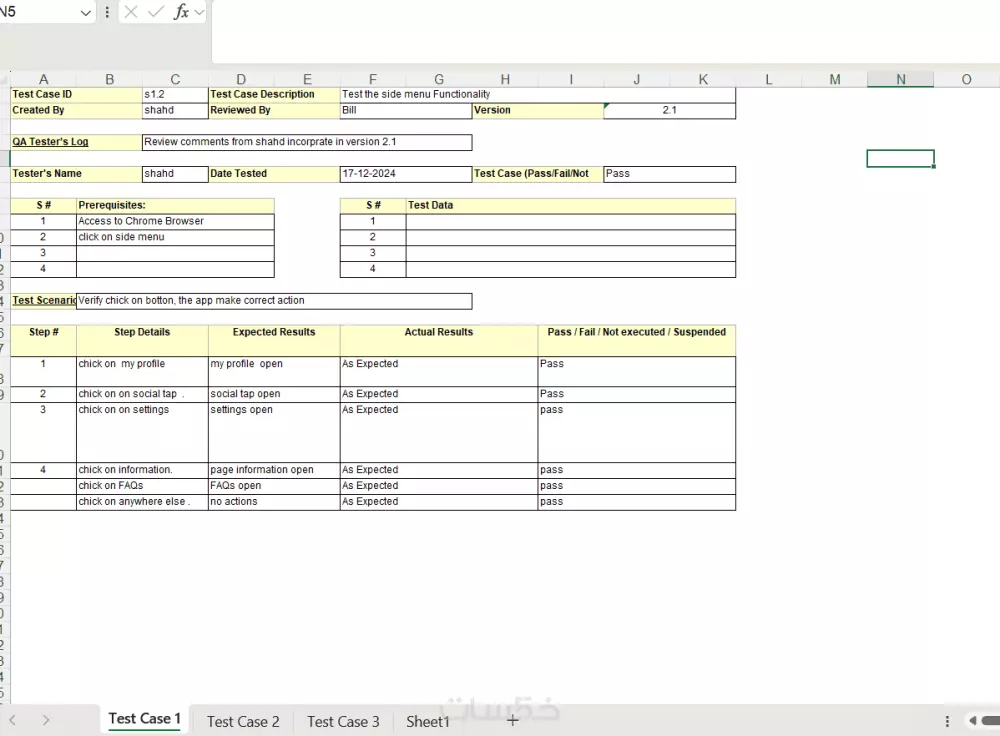Select the date cell '17-12-2024'

click(406, 174)
